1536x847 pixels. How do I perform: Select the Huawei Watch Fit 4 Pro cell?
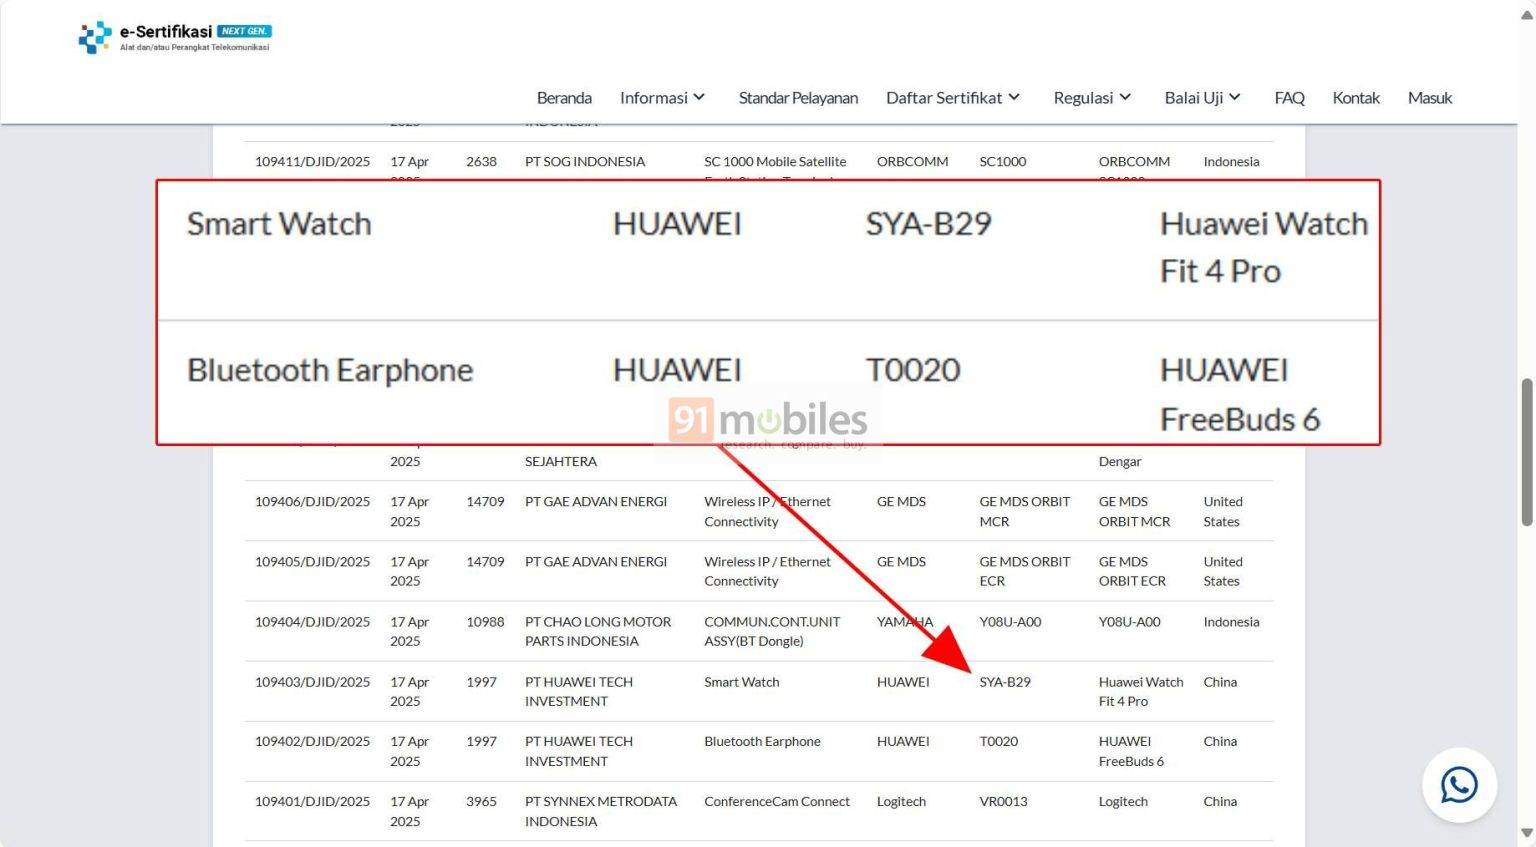click(x=1141, y=691)
